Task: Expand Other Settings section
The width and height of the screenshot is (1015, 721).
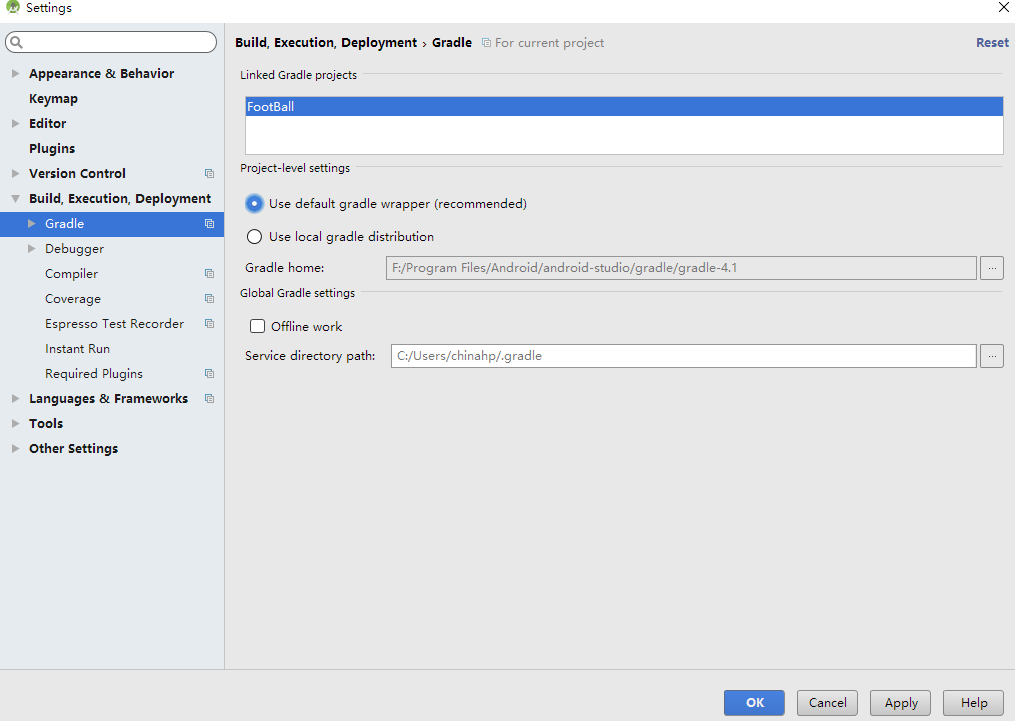Action: pyautogui.click(x=16, y=449)
